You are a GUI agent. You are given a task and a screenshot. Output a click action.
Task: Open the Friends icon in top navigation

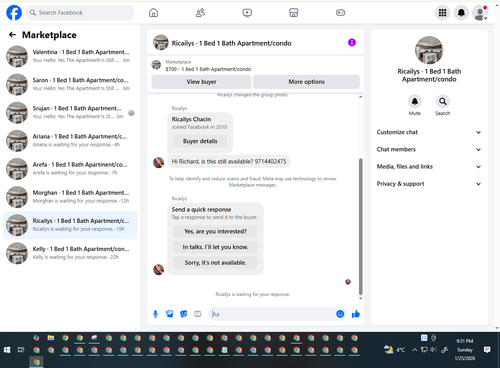coord(200,13)
